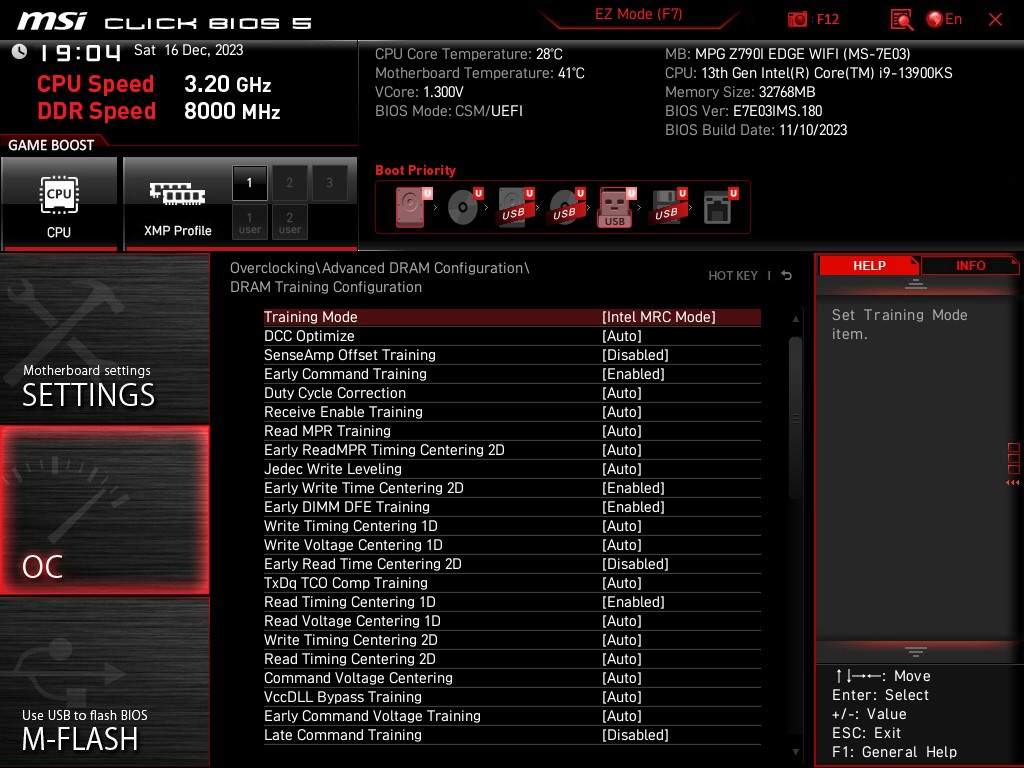The height and width of the screenshot is (768, 1024).
Task: Select the Late Command Training row
Action: coord(512,735)
